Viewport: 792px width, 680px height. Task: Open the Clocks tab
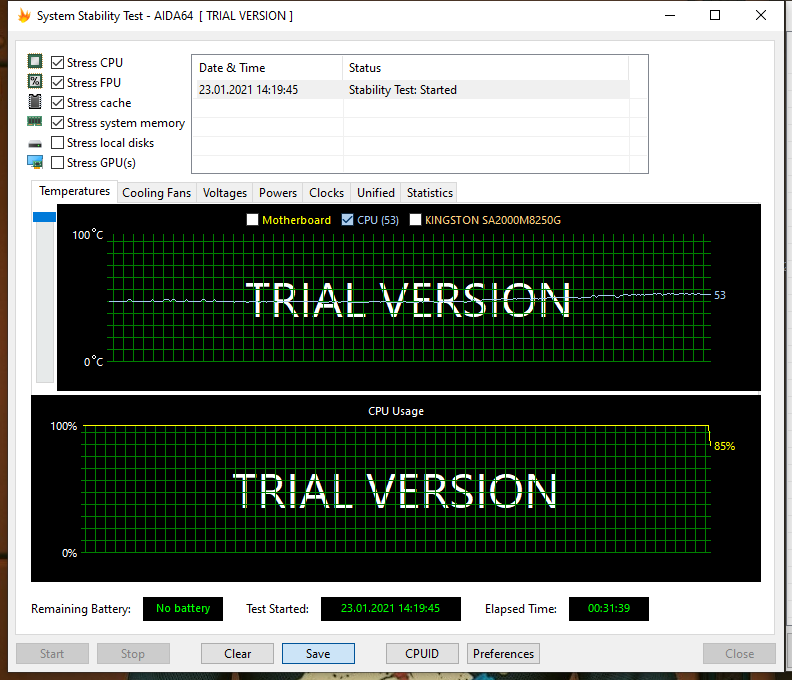point(326,193)
